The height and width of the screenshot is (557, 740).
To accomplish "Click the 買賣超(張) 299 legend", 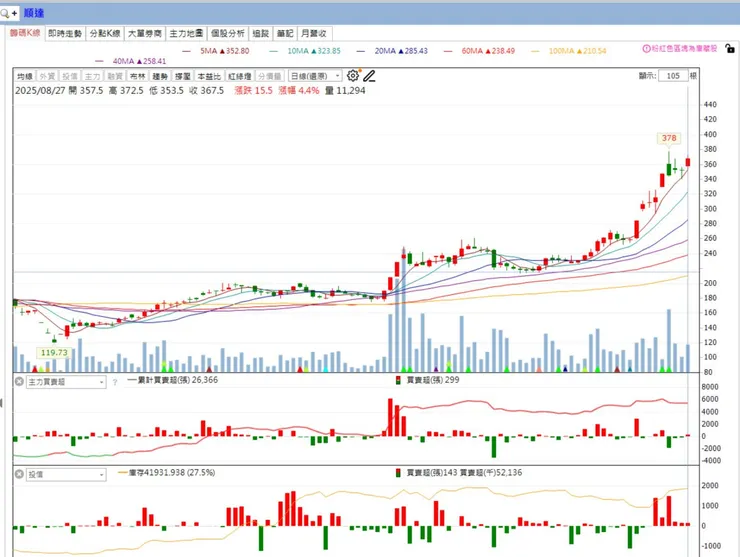I will 428,380.
